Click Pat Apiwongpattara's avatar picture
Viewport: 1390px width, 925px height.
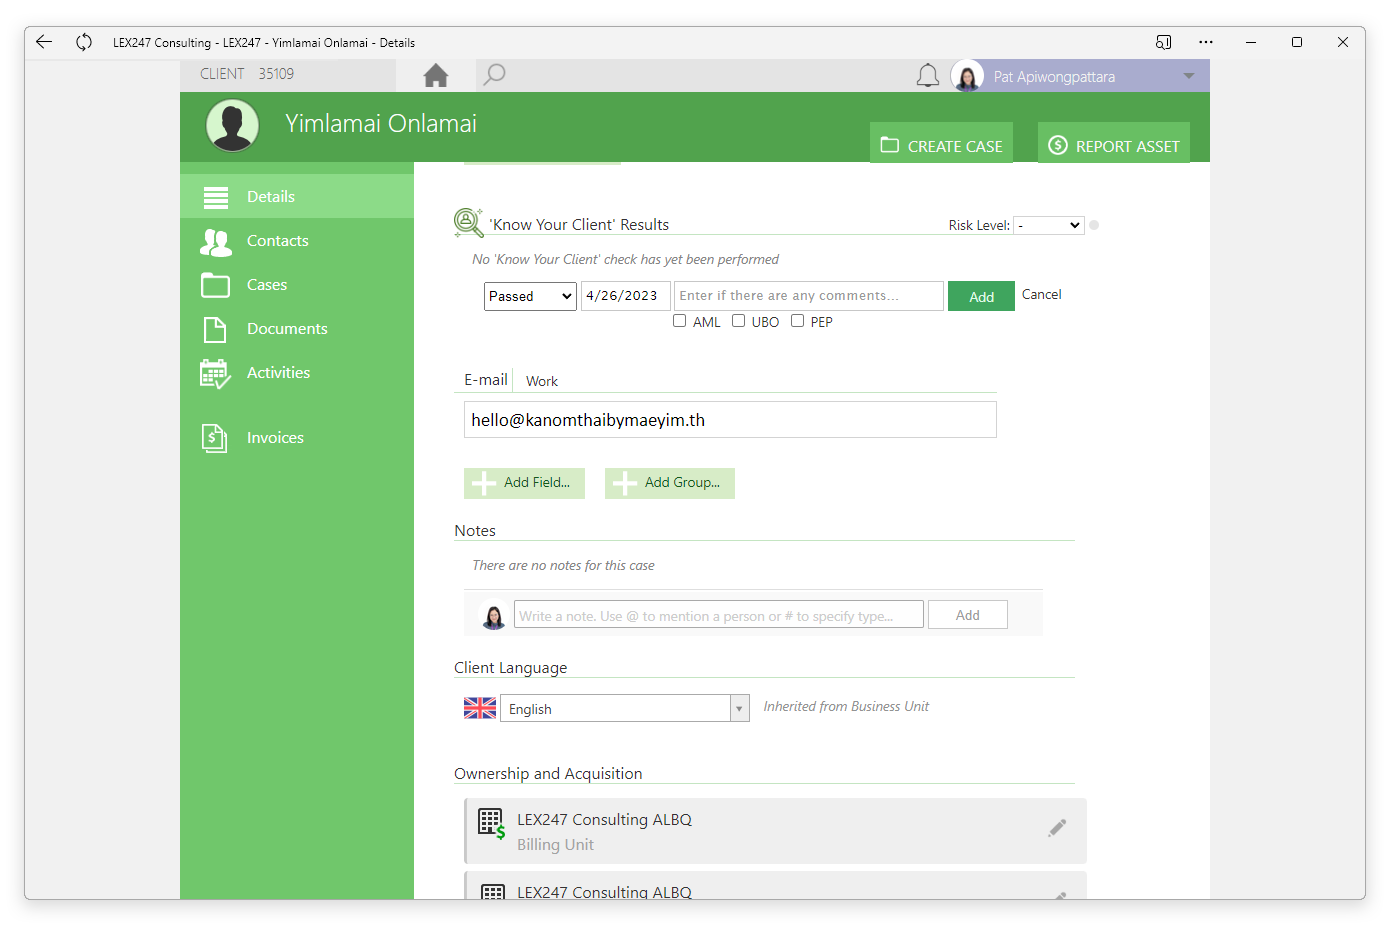point(967,76)
